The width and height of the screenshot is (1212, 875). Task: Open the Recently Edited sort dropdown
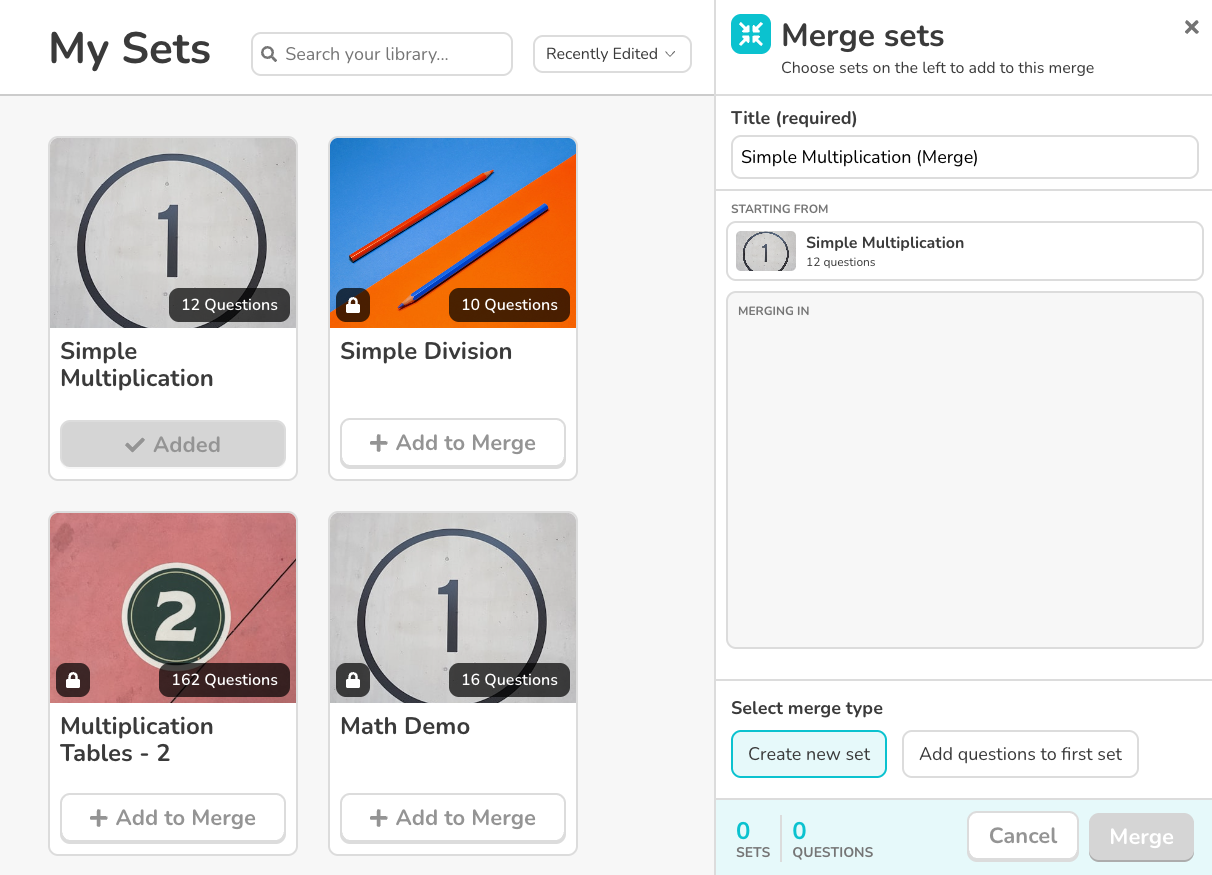tap(612, 54)
